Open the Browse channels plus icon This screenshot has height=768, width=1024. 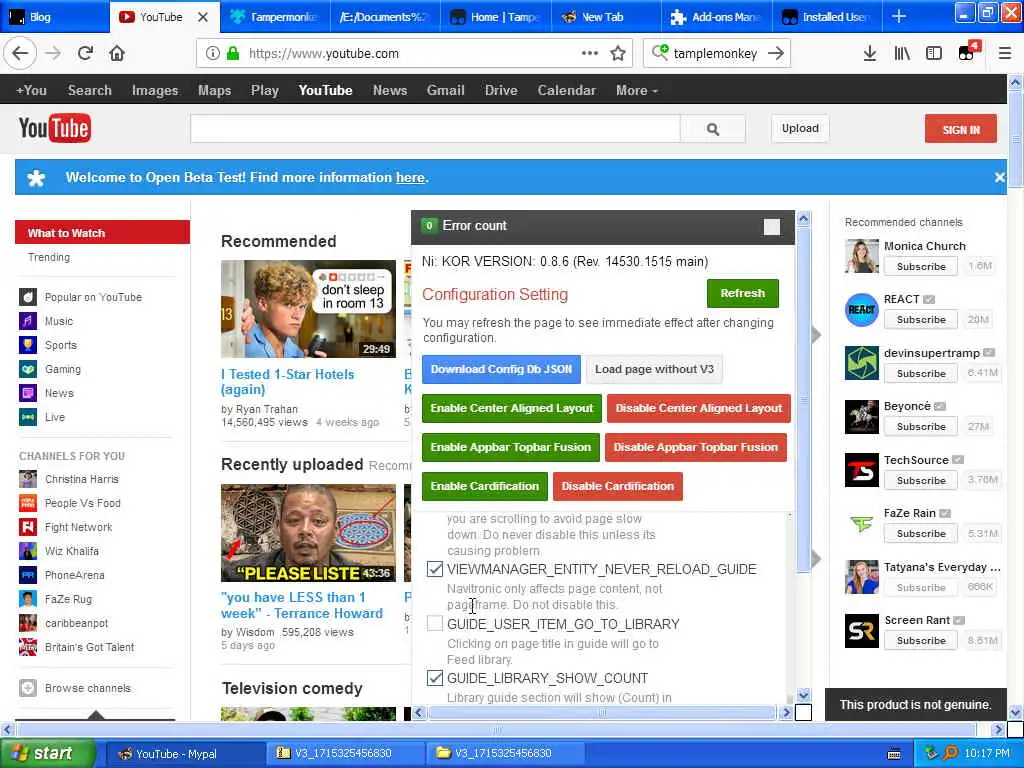[x=27, y=688]
